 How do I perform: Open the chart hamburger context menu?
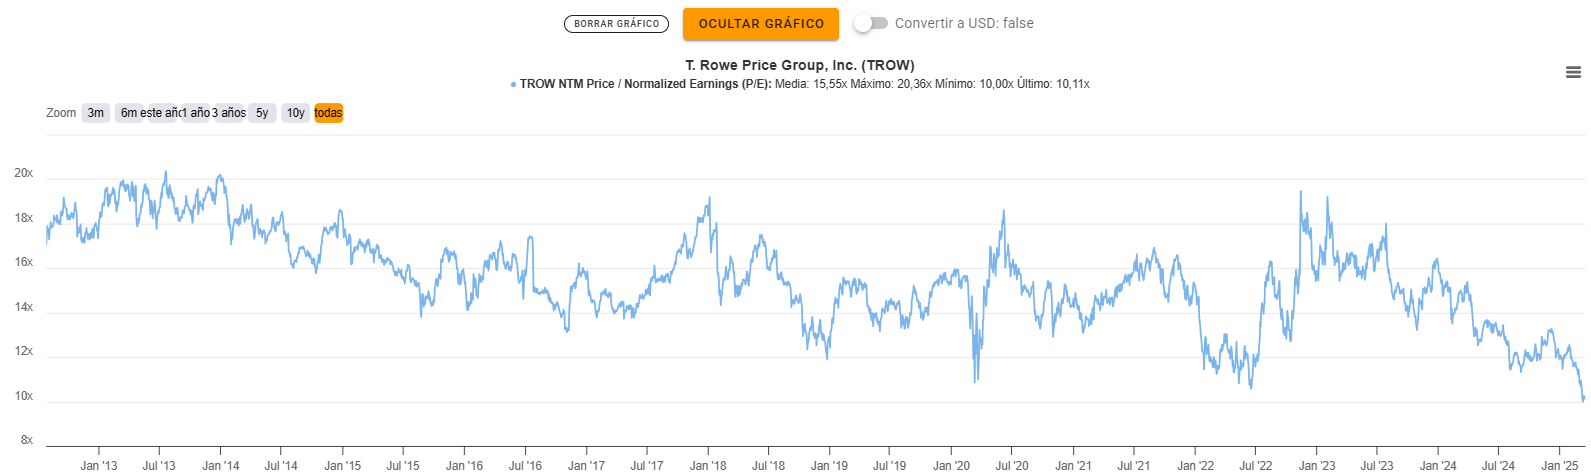click(1573, 72)
